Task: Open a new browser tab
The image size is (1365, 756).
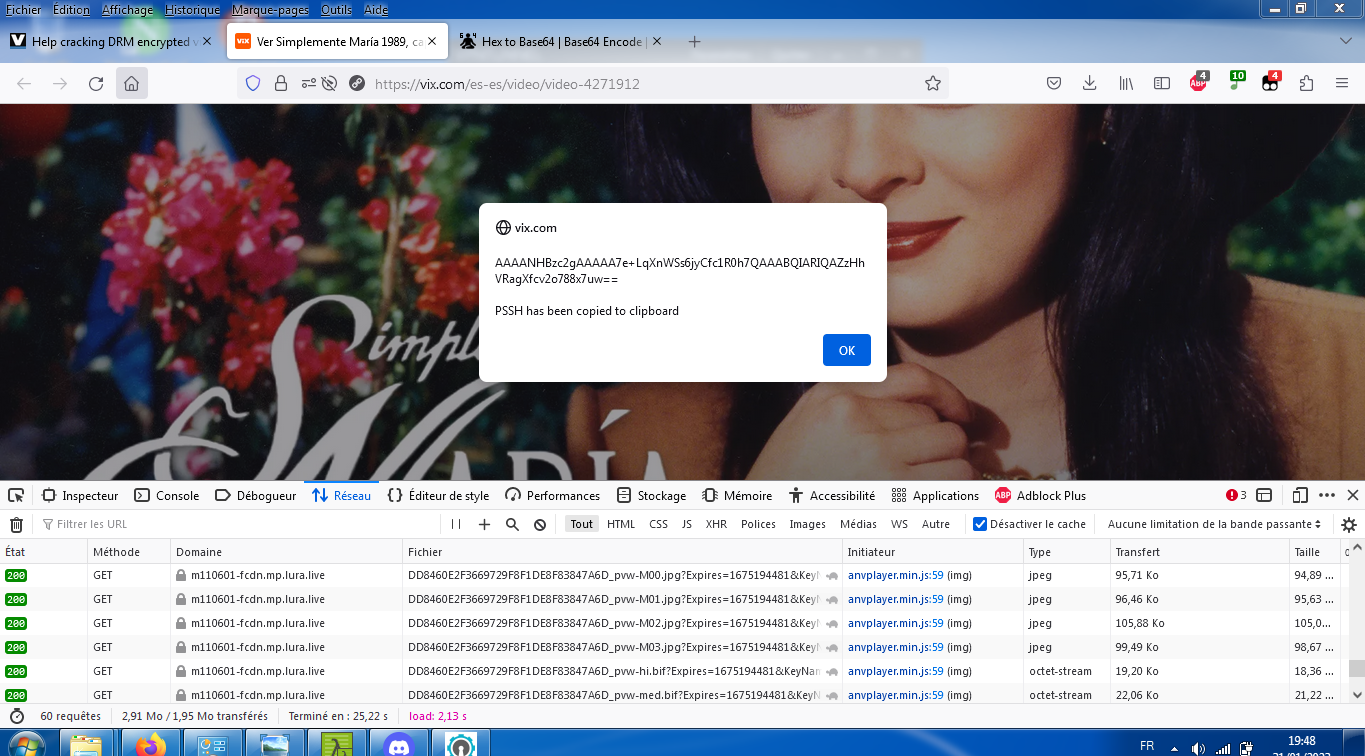Action: click(695, 42)
